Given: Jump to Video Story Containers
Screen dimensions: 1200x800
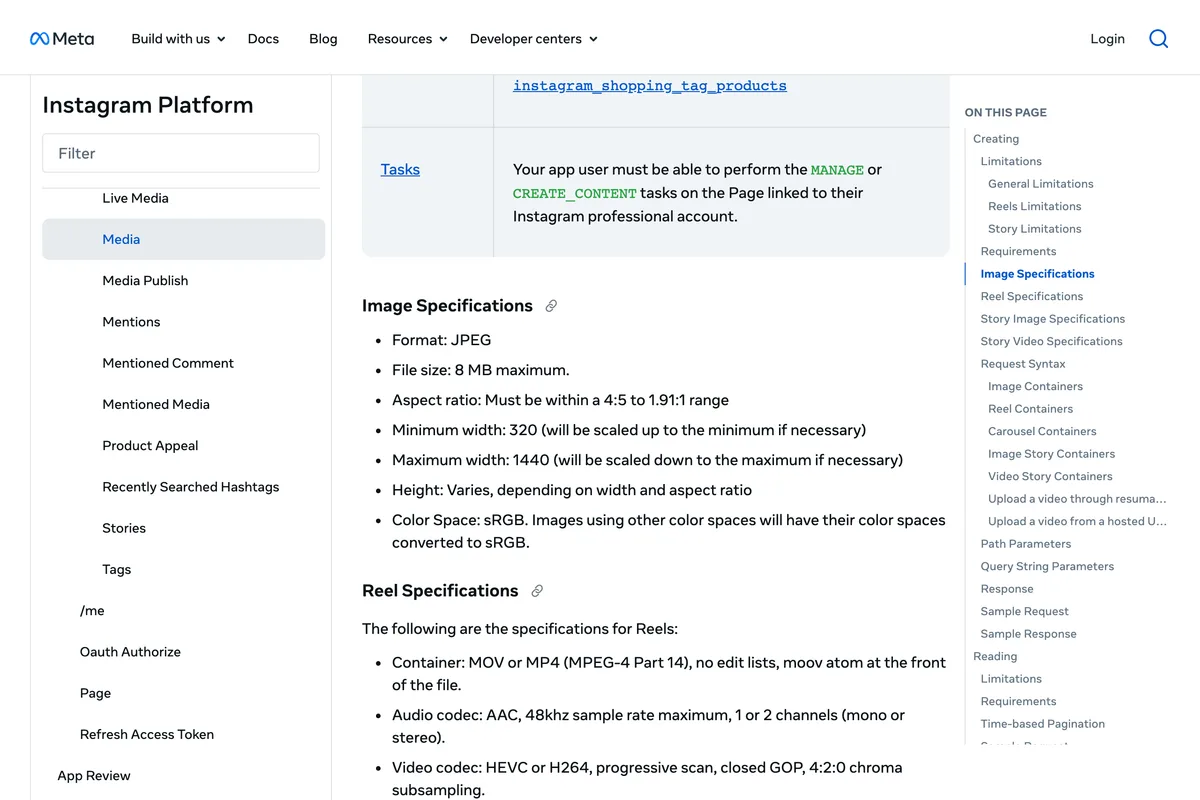Looking at the screenshot, I should point(1050,476).
